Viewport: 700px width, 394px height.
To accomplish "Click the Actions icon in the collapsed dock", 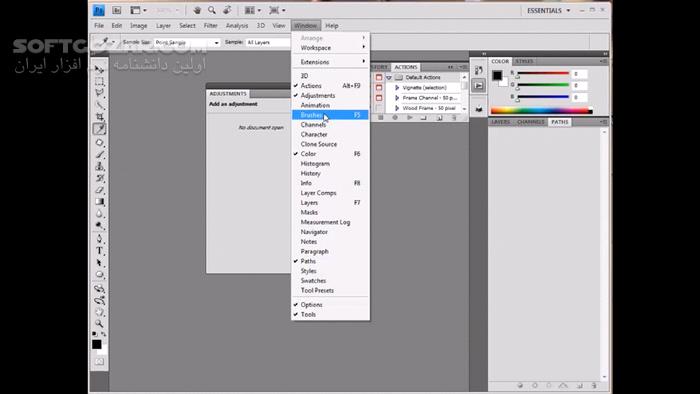I will point(478,85).
